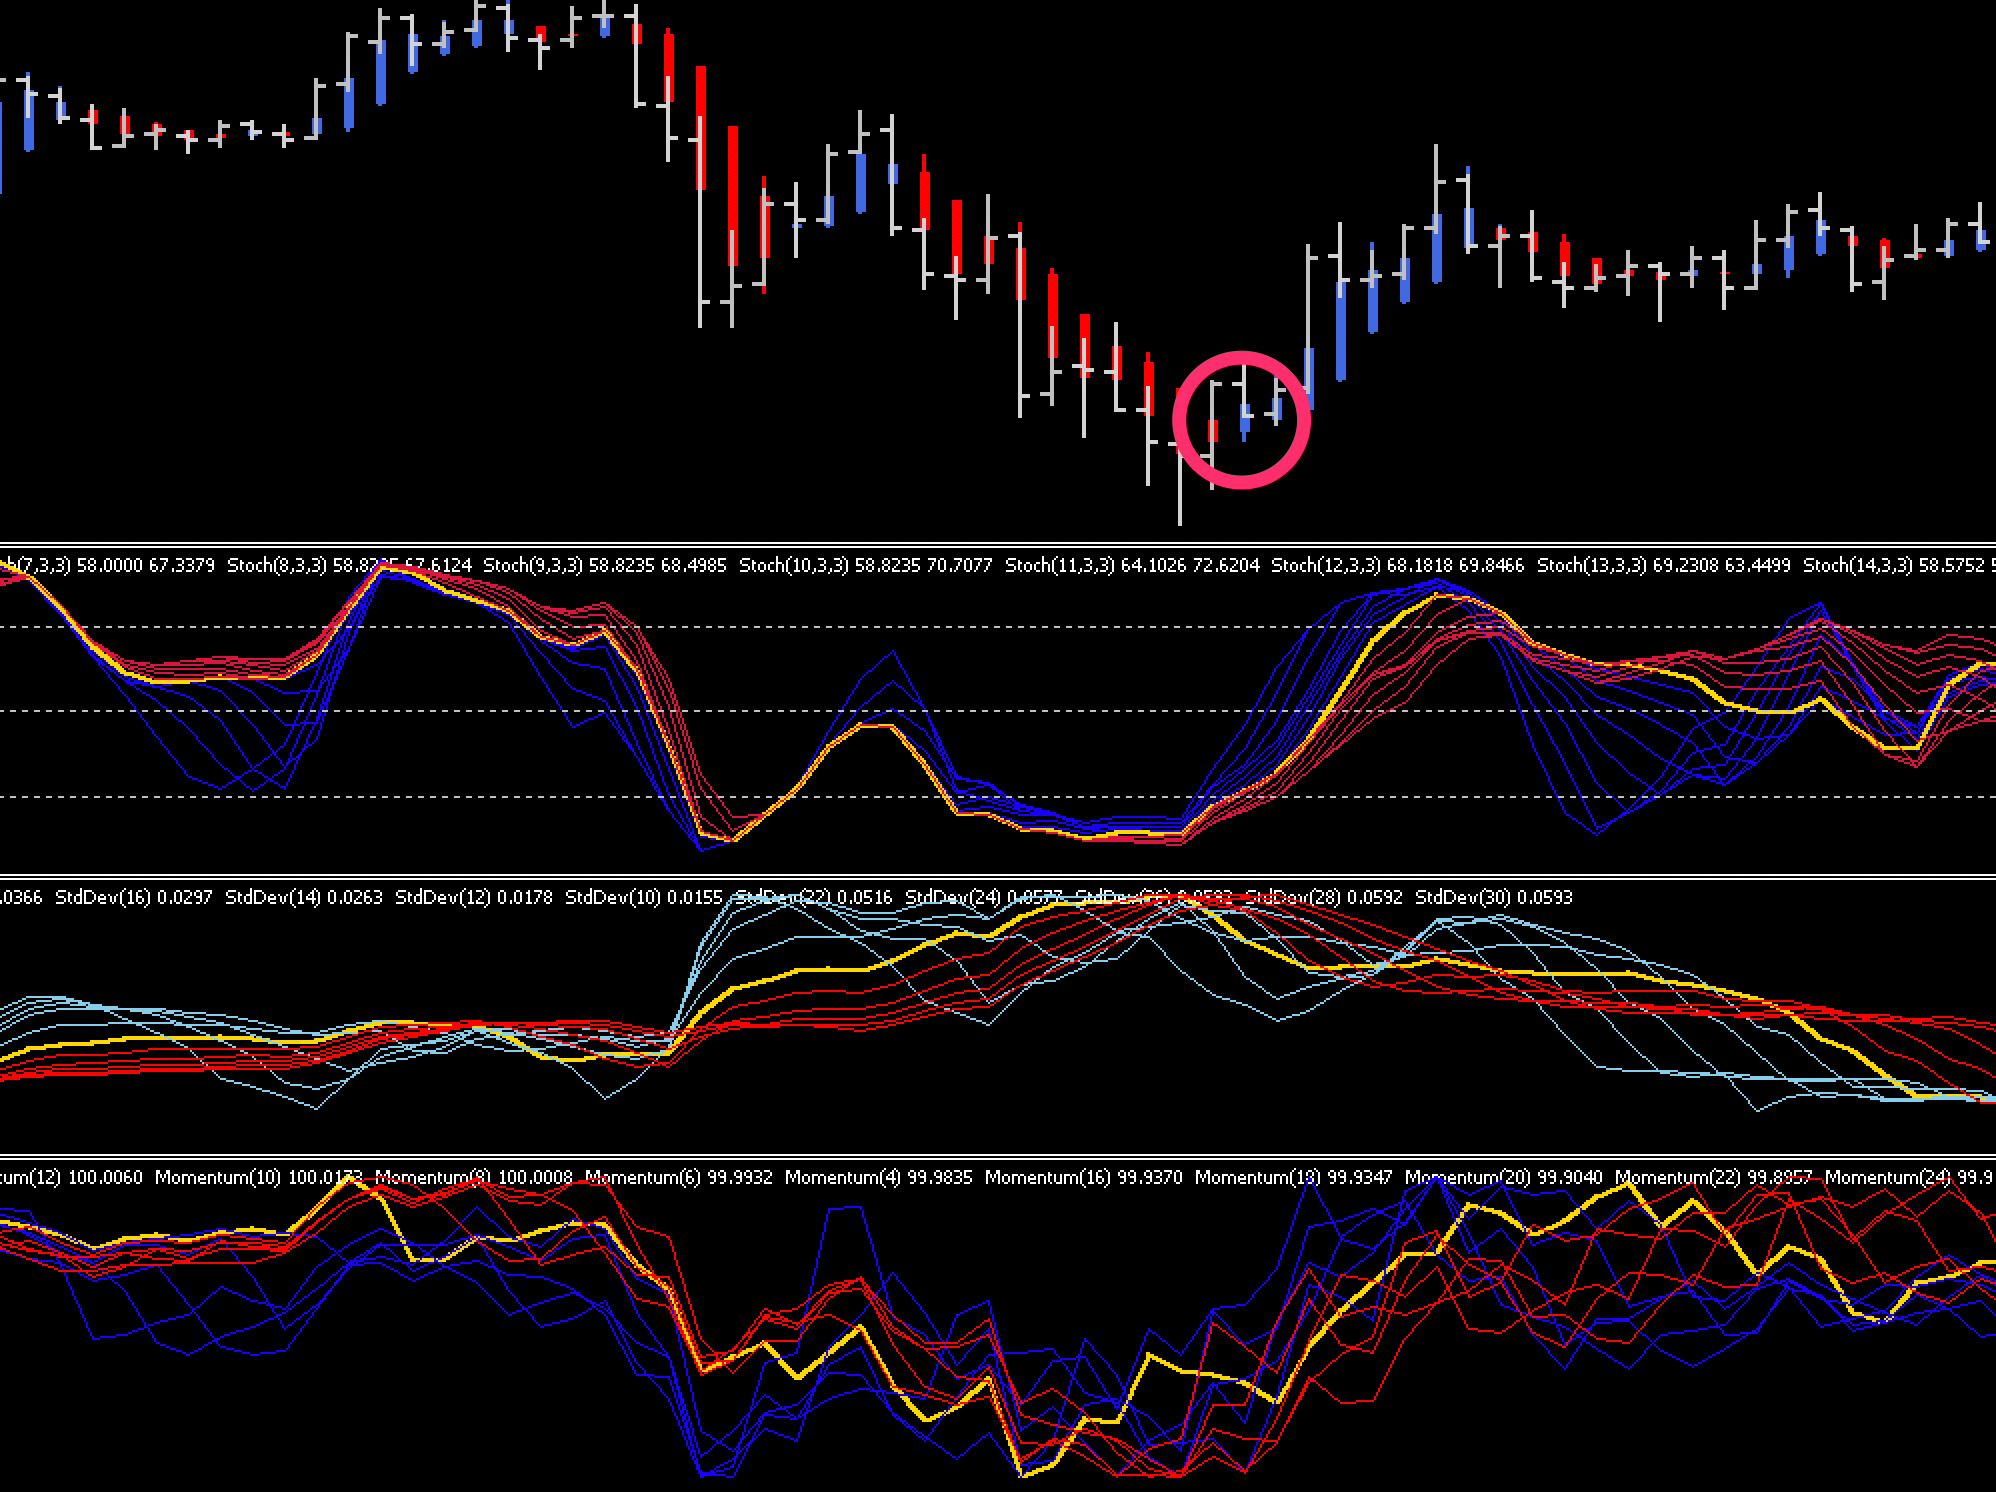
Task: Click the value 69.8466 after Stoch(12,3,3)
Action: point(1491,565)
